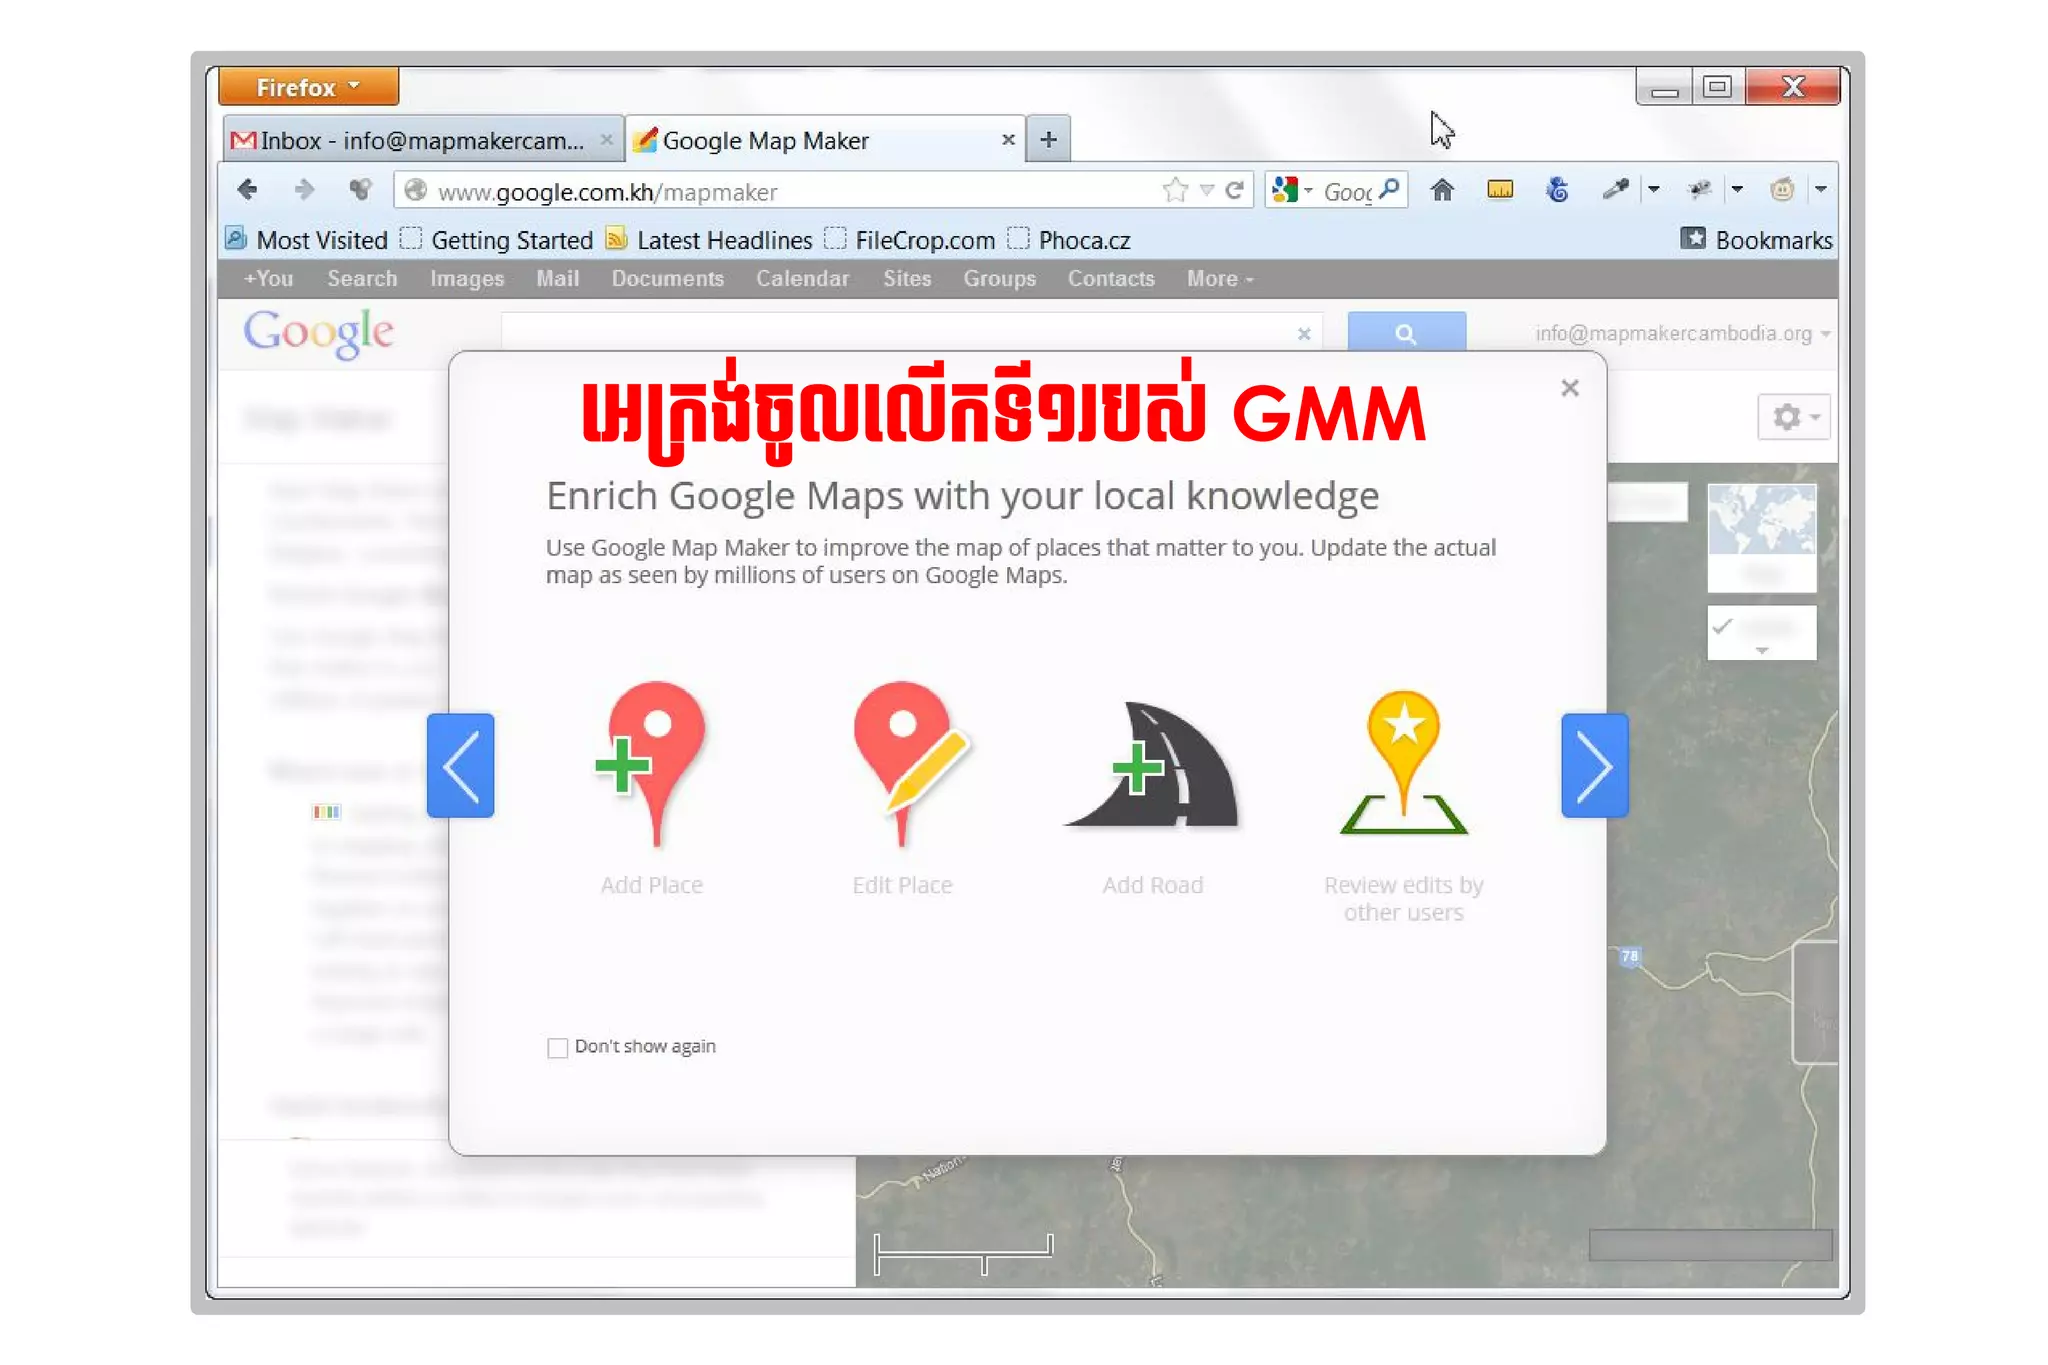The width and height of the screenshot is (2048, 1365).
Task: Click the grey tools toolbar icon
Action: click(x=360, y=190)
